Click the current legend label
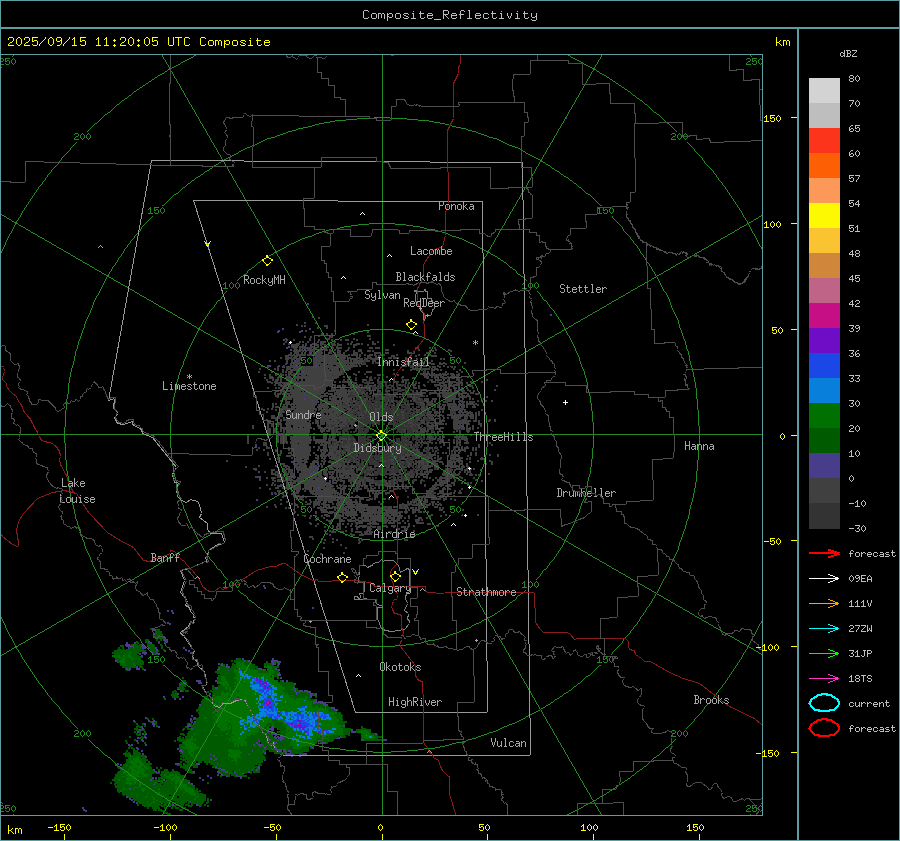The width and height of the screenshot is (900, 841). [869, 704]
